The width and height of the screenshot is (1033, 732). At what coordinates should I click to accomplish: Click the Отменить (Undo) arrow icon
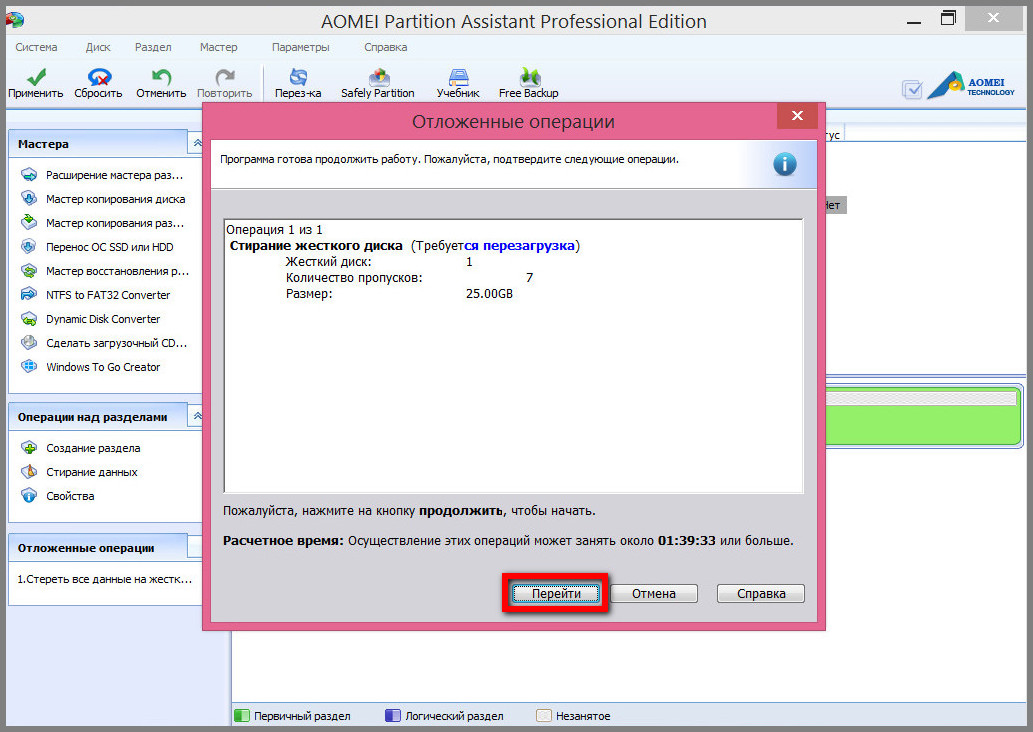point(161,77)
